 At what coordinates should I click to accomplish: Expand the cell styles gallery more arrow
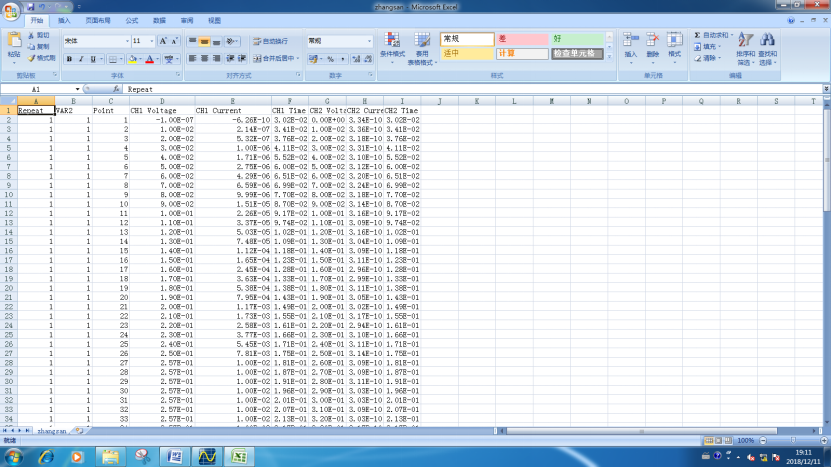[x=609, y=57]
